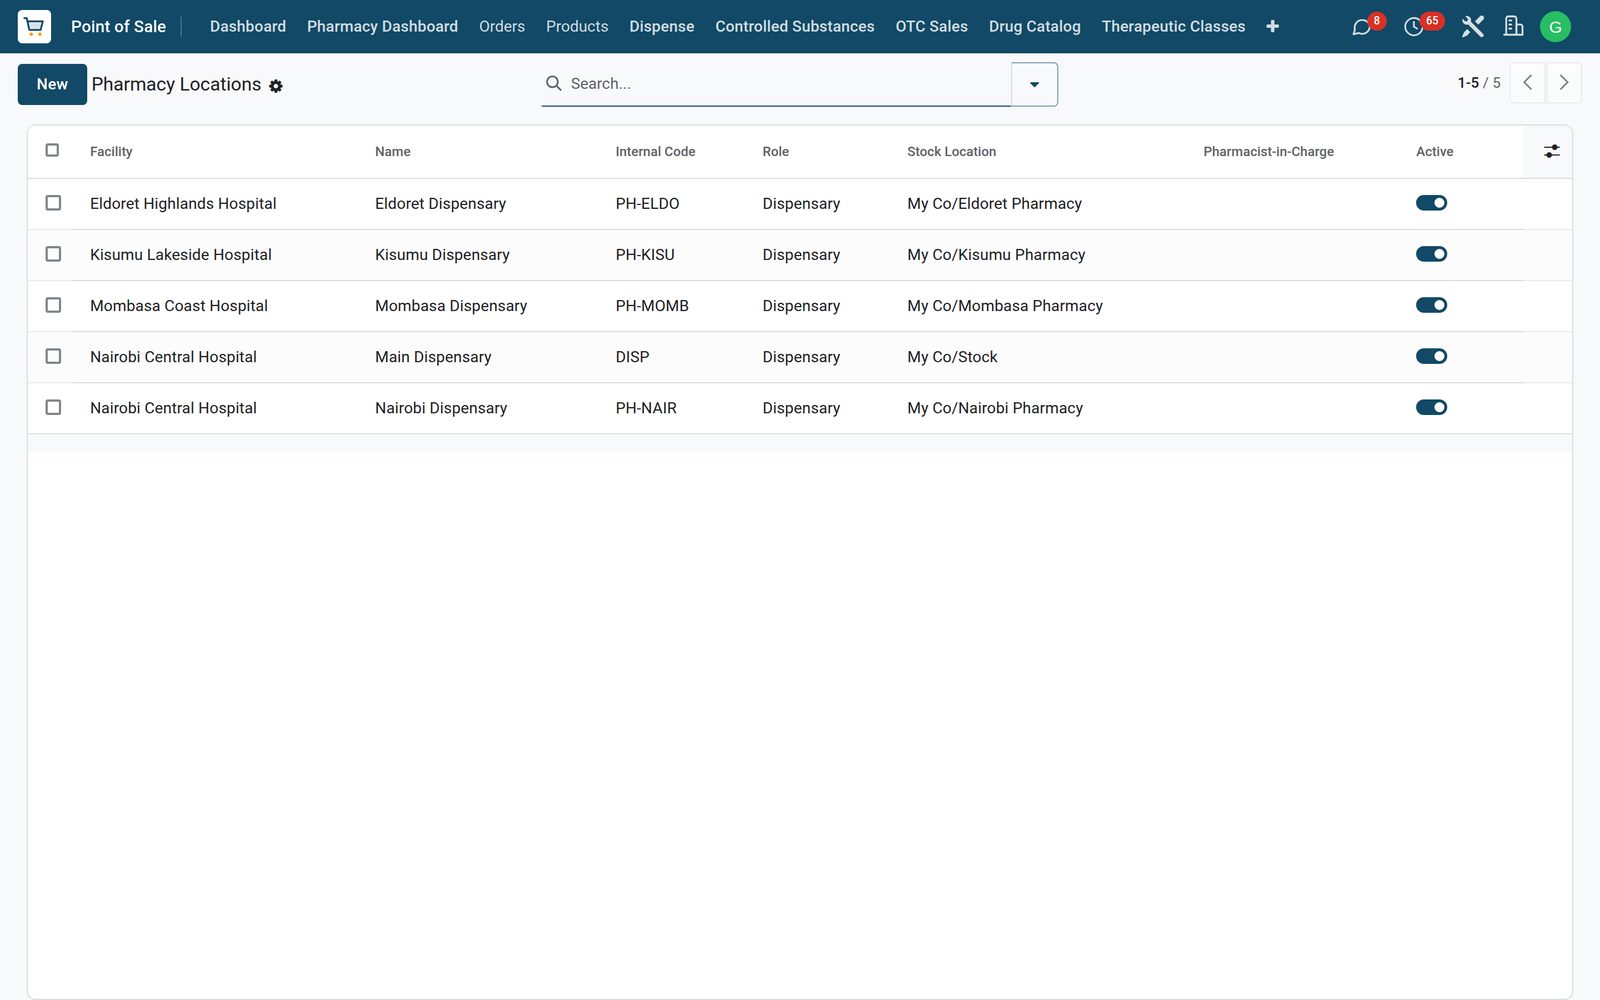
Task: Click the DISP internal code cell
Action: click(x=632, y=357)
